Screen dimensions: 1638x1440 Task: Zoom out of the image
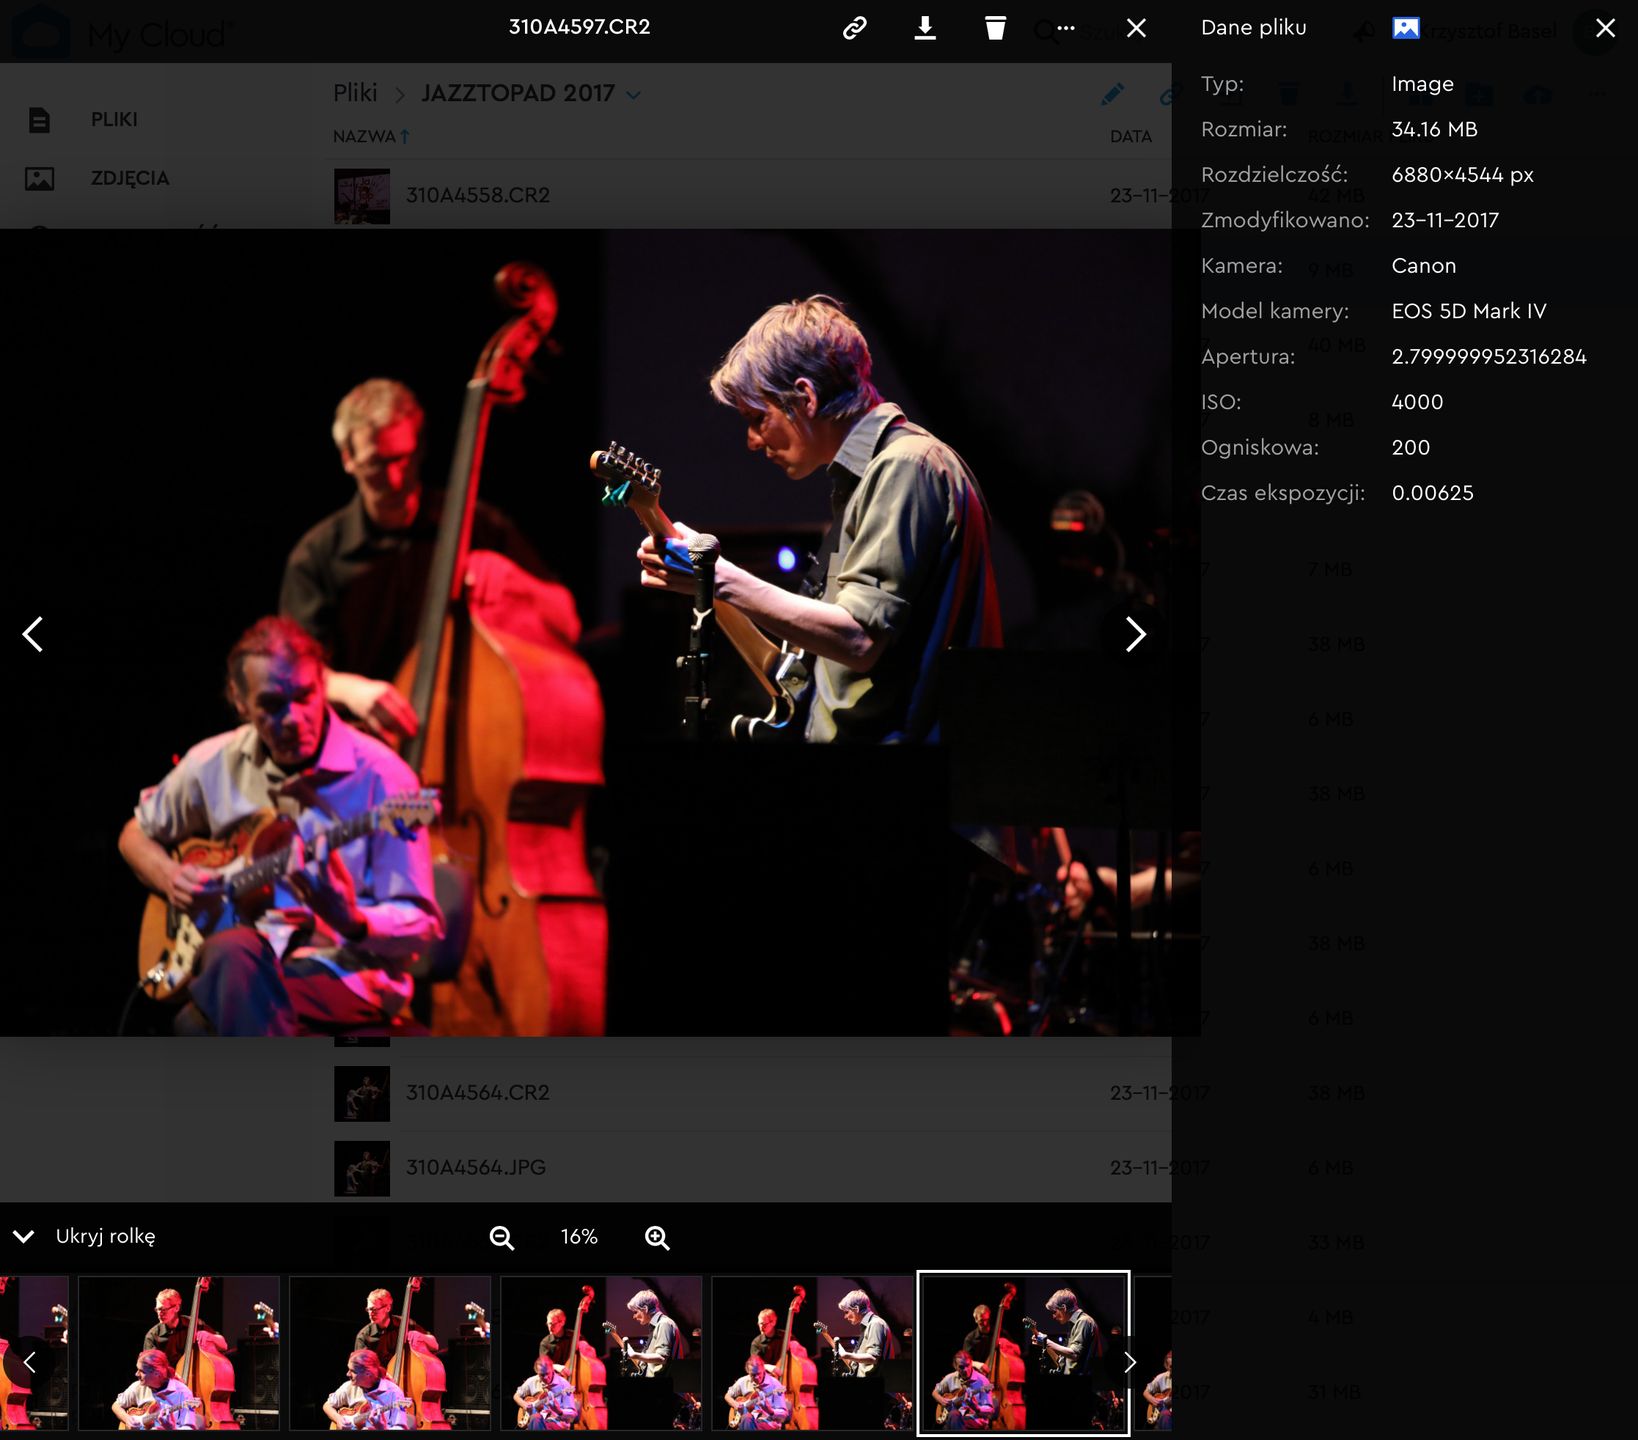click(x=502, y=1238)
